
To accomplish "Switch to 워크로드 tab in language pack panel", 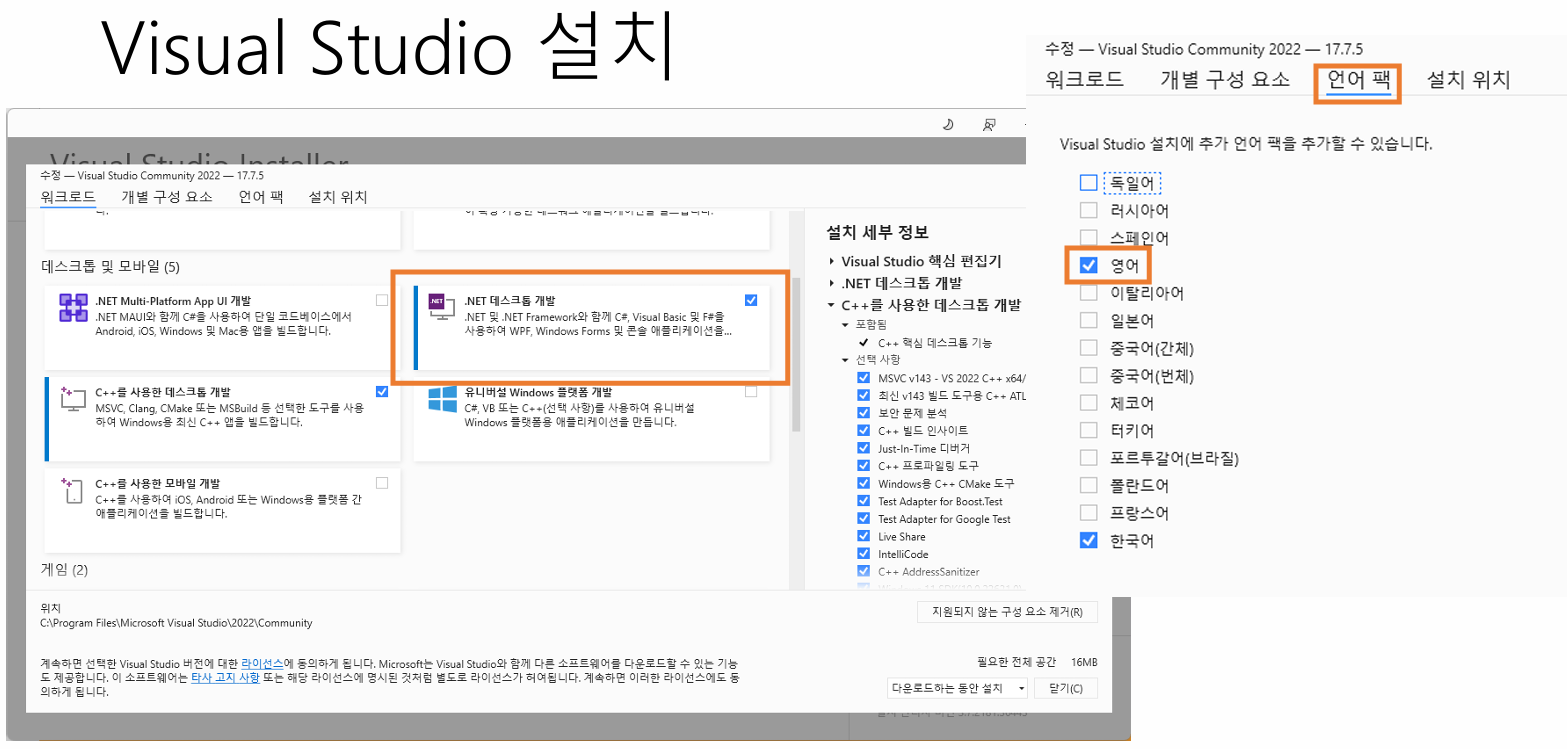I will pos(1085,80).
